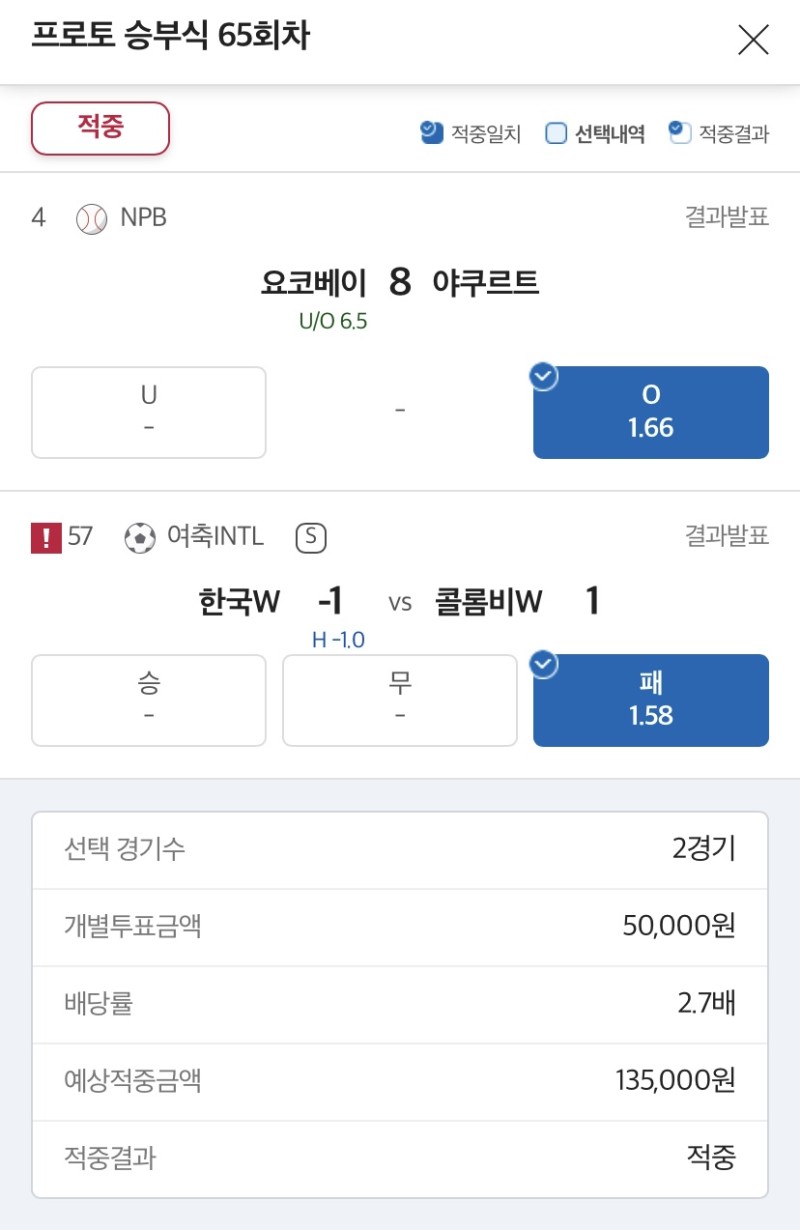Select the U under option
The height and width of the screenshot is (1230, 800).
pyautogui.click(x=149, y=412)
